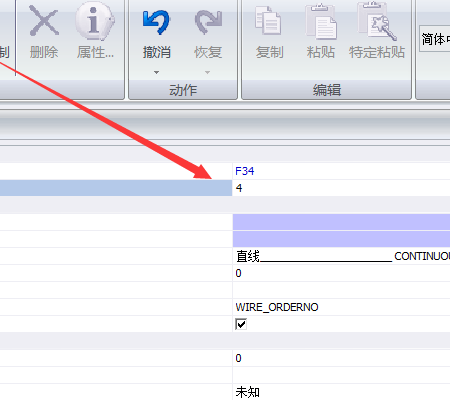Click the Paste (粘贴) clipboard icon
Viewport: 450px width, 400px height.
pos(321,21)
